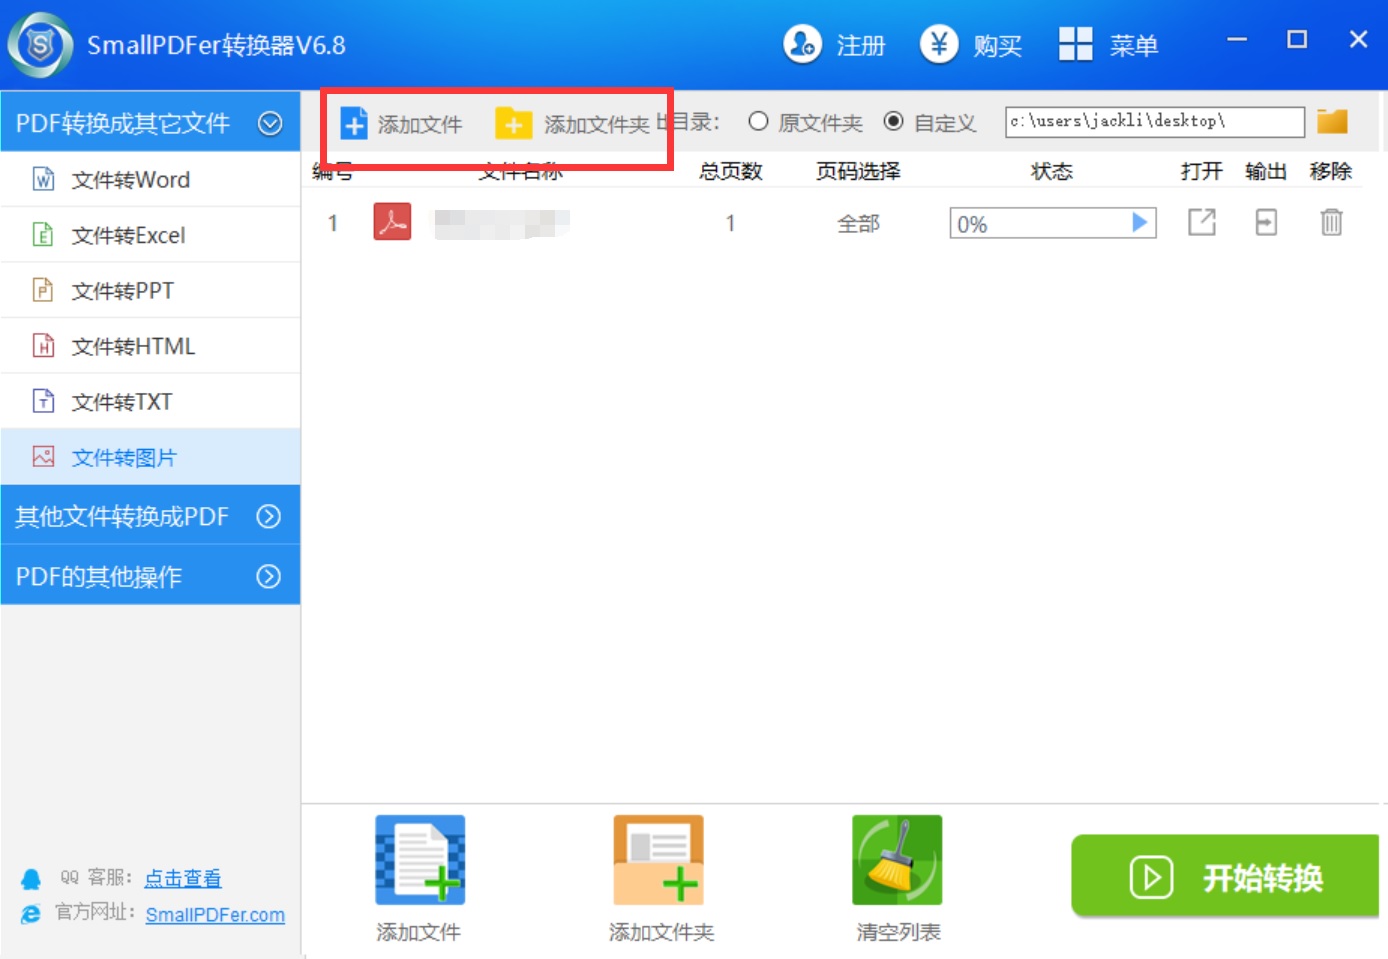Click the output folder icon in row 1
Image resolution: width=1388 pixels, height=959 pixels.
pyautogui.click(x=1266, y=222)
